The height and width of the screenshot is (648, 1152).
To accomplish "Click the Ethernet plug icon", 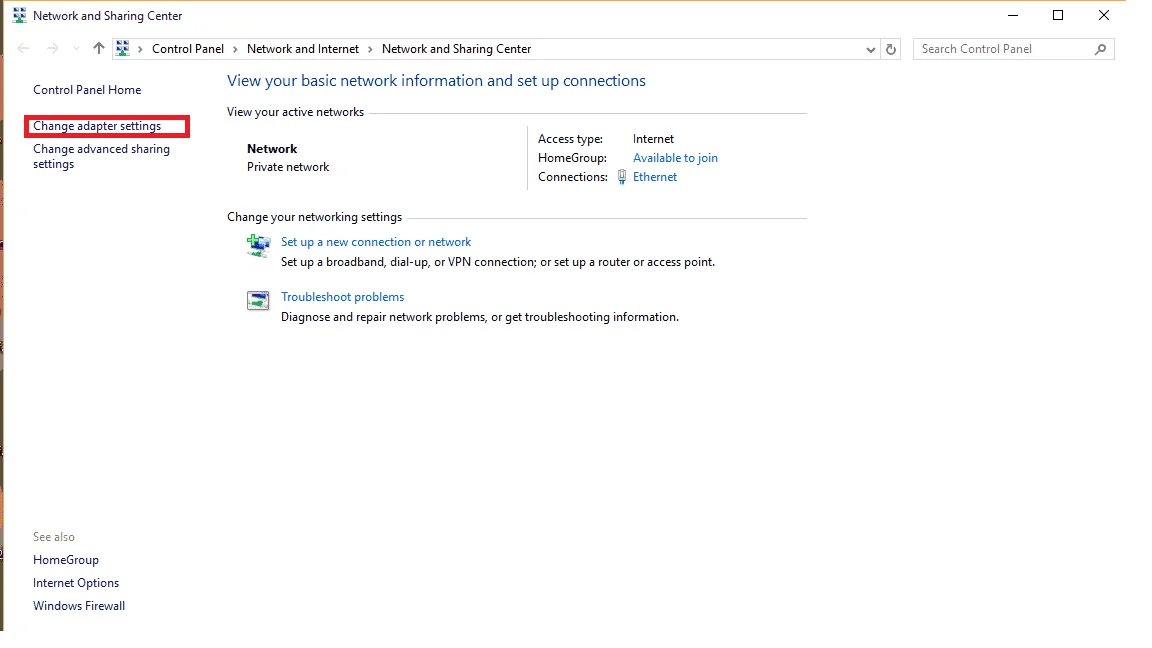I will pos(622,177).
